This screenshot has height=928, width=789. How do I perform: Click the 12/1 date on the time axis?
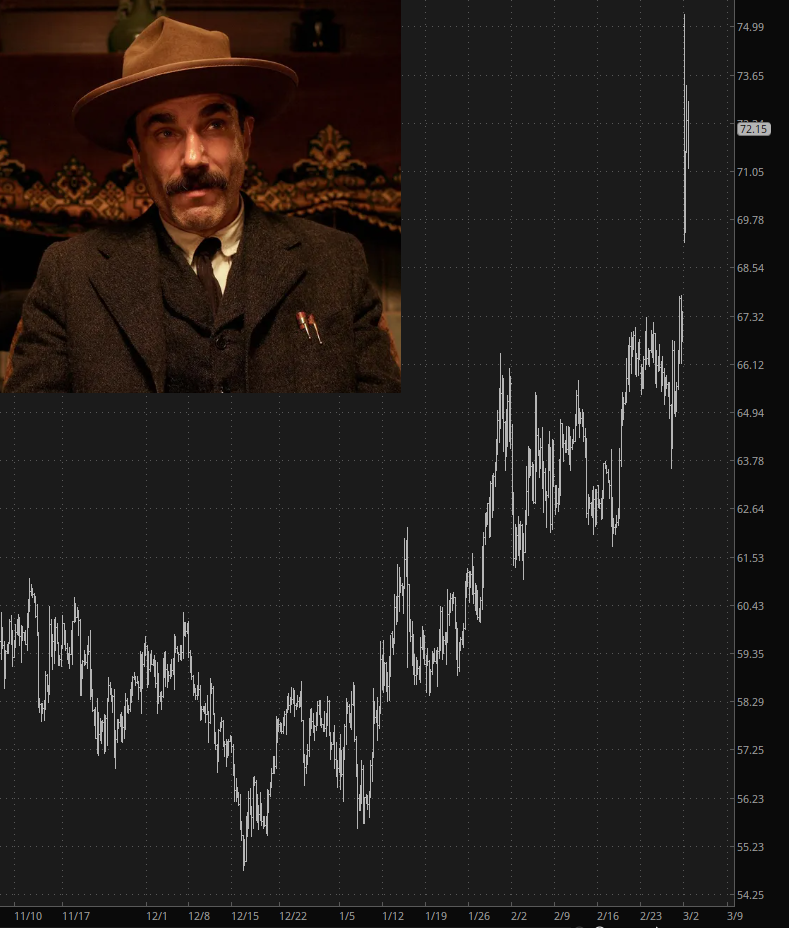coord(156,916)
